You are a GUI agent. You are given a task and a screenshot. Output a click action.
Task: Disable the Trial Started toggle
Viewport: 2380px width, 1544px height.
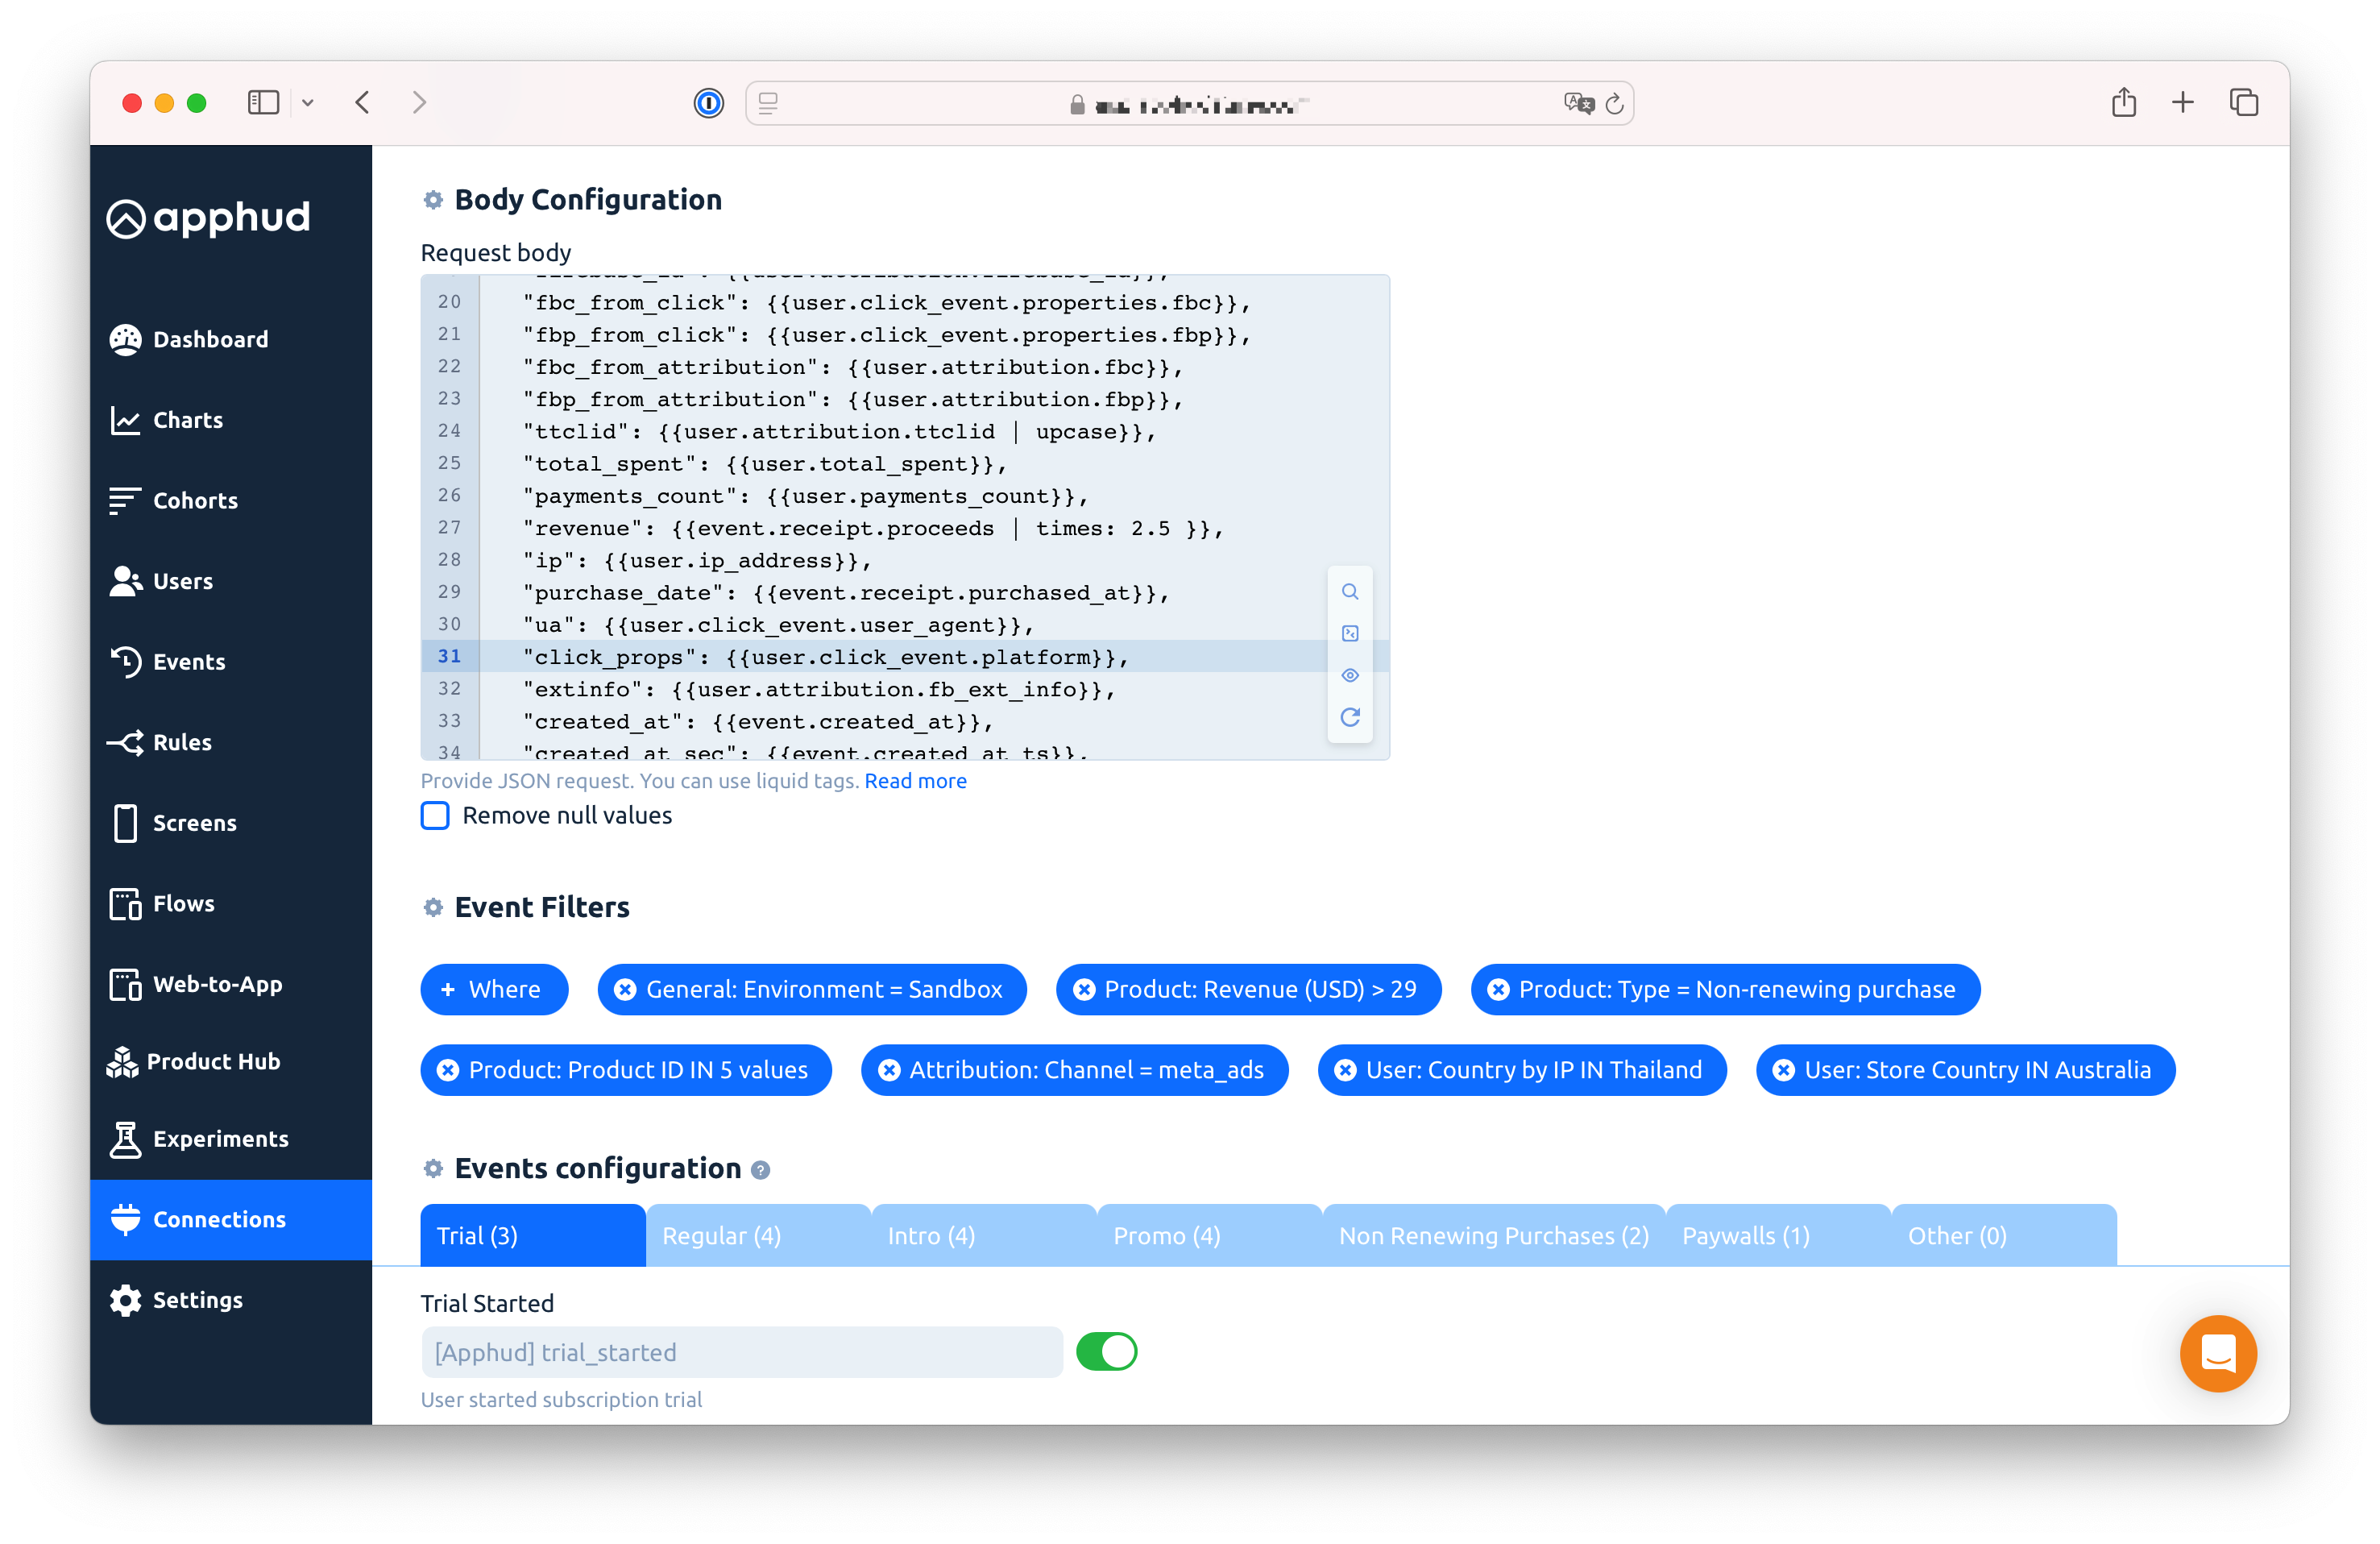click(1106, 1352)
